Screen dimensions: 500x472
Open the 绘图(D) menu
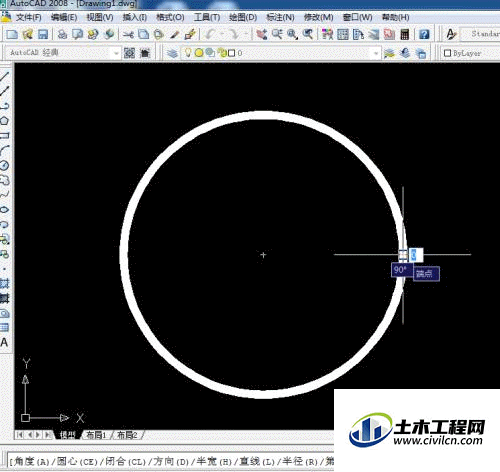click(243, 17)
